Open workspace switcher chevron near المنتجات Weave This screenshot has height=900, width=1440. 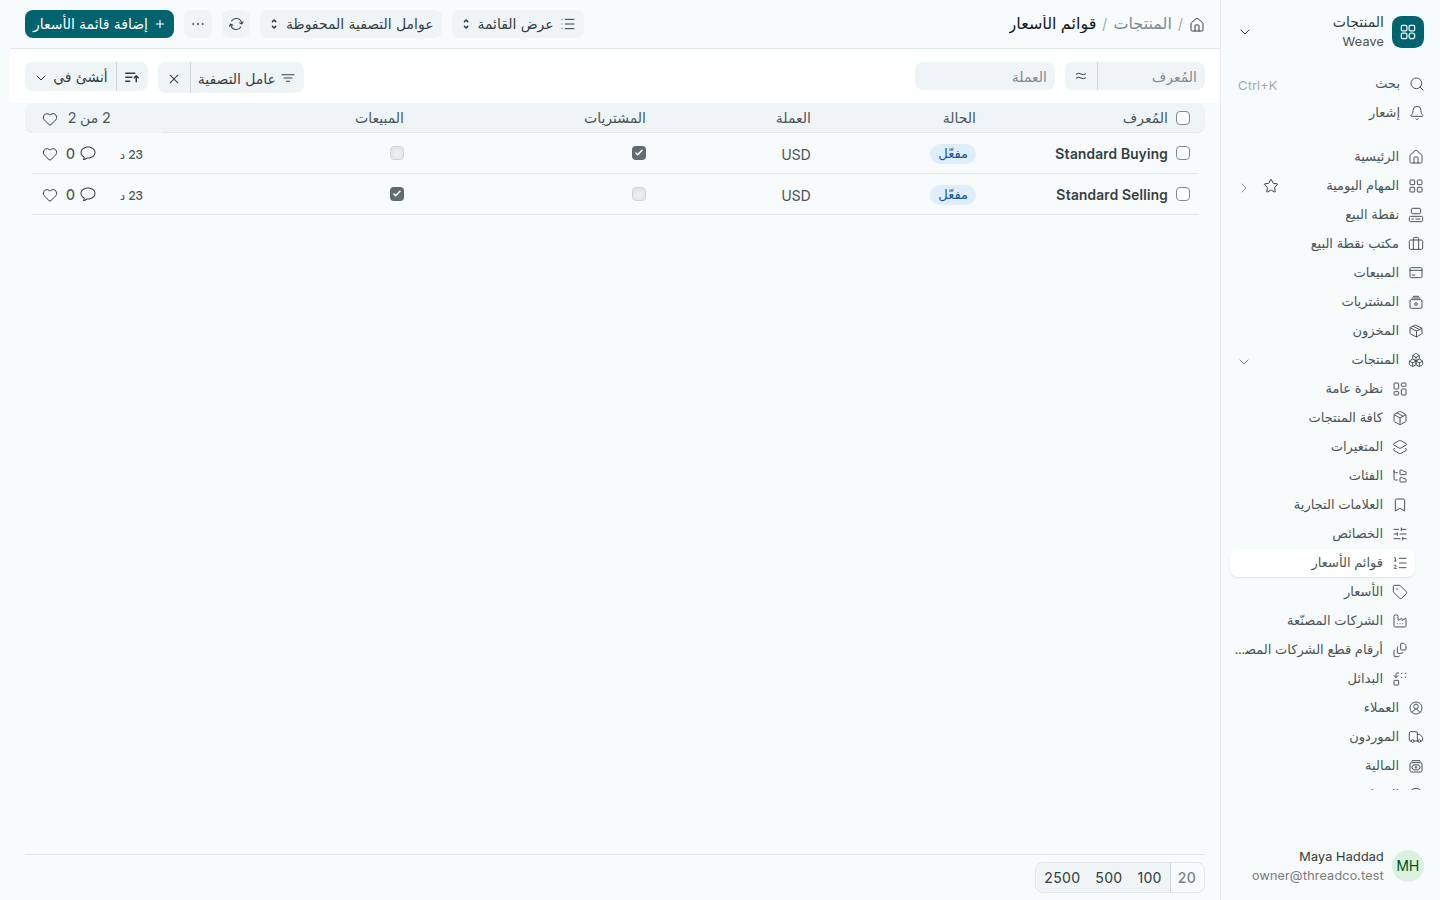tap(1245, 32)
